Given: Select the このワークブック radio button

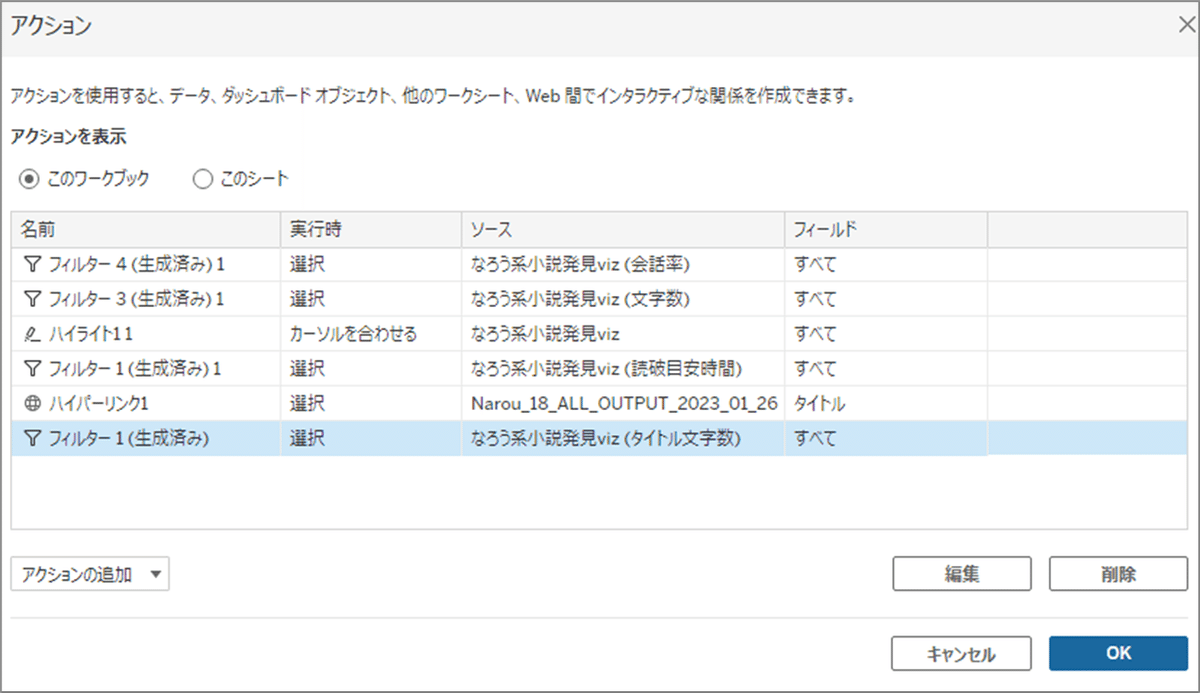Looking at the screenshot, I should click(x=30, y=179).
